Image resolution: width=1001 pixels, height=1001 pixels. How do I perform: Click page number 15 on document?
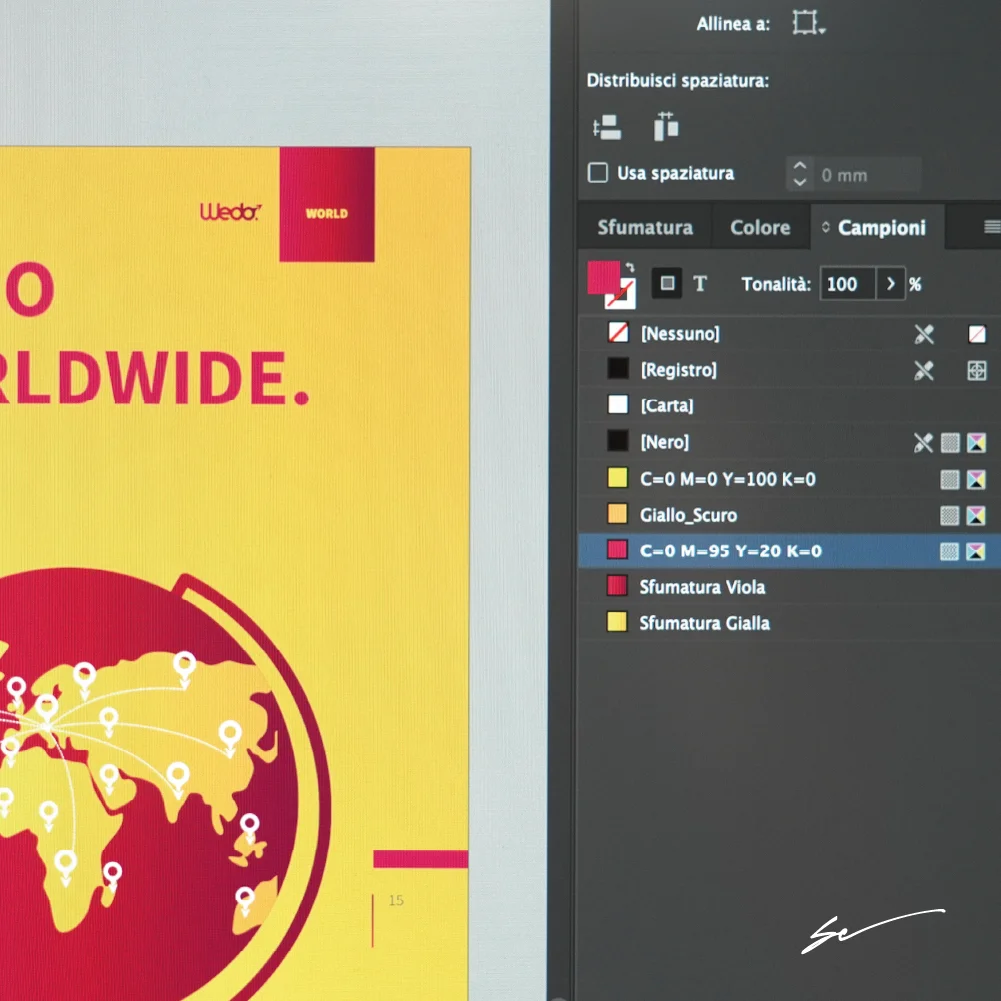pos(396,900)
